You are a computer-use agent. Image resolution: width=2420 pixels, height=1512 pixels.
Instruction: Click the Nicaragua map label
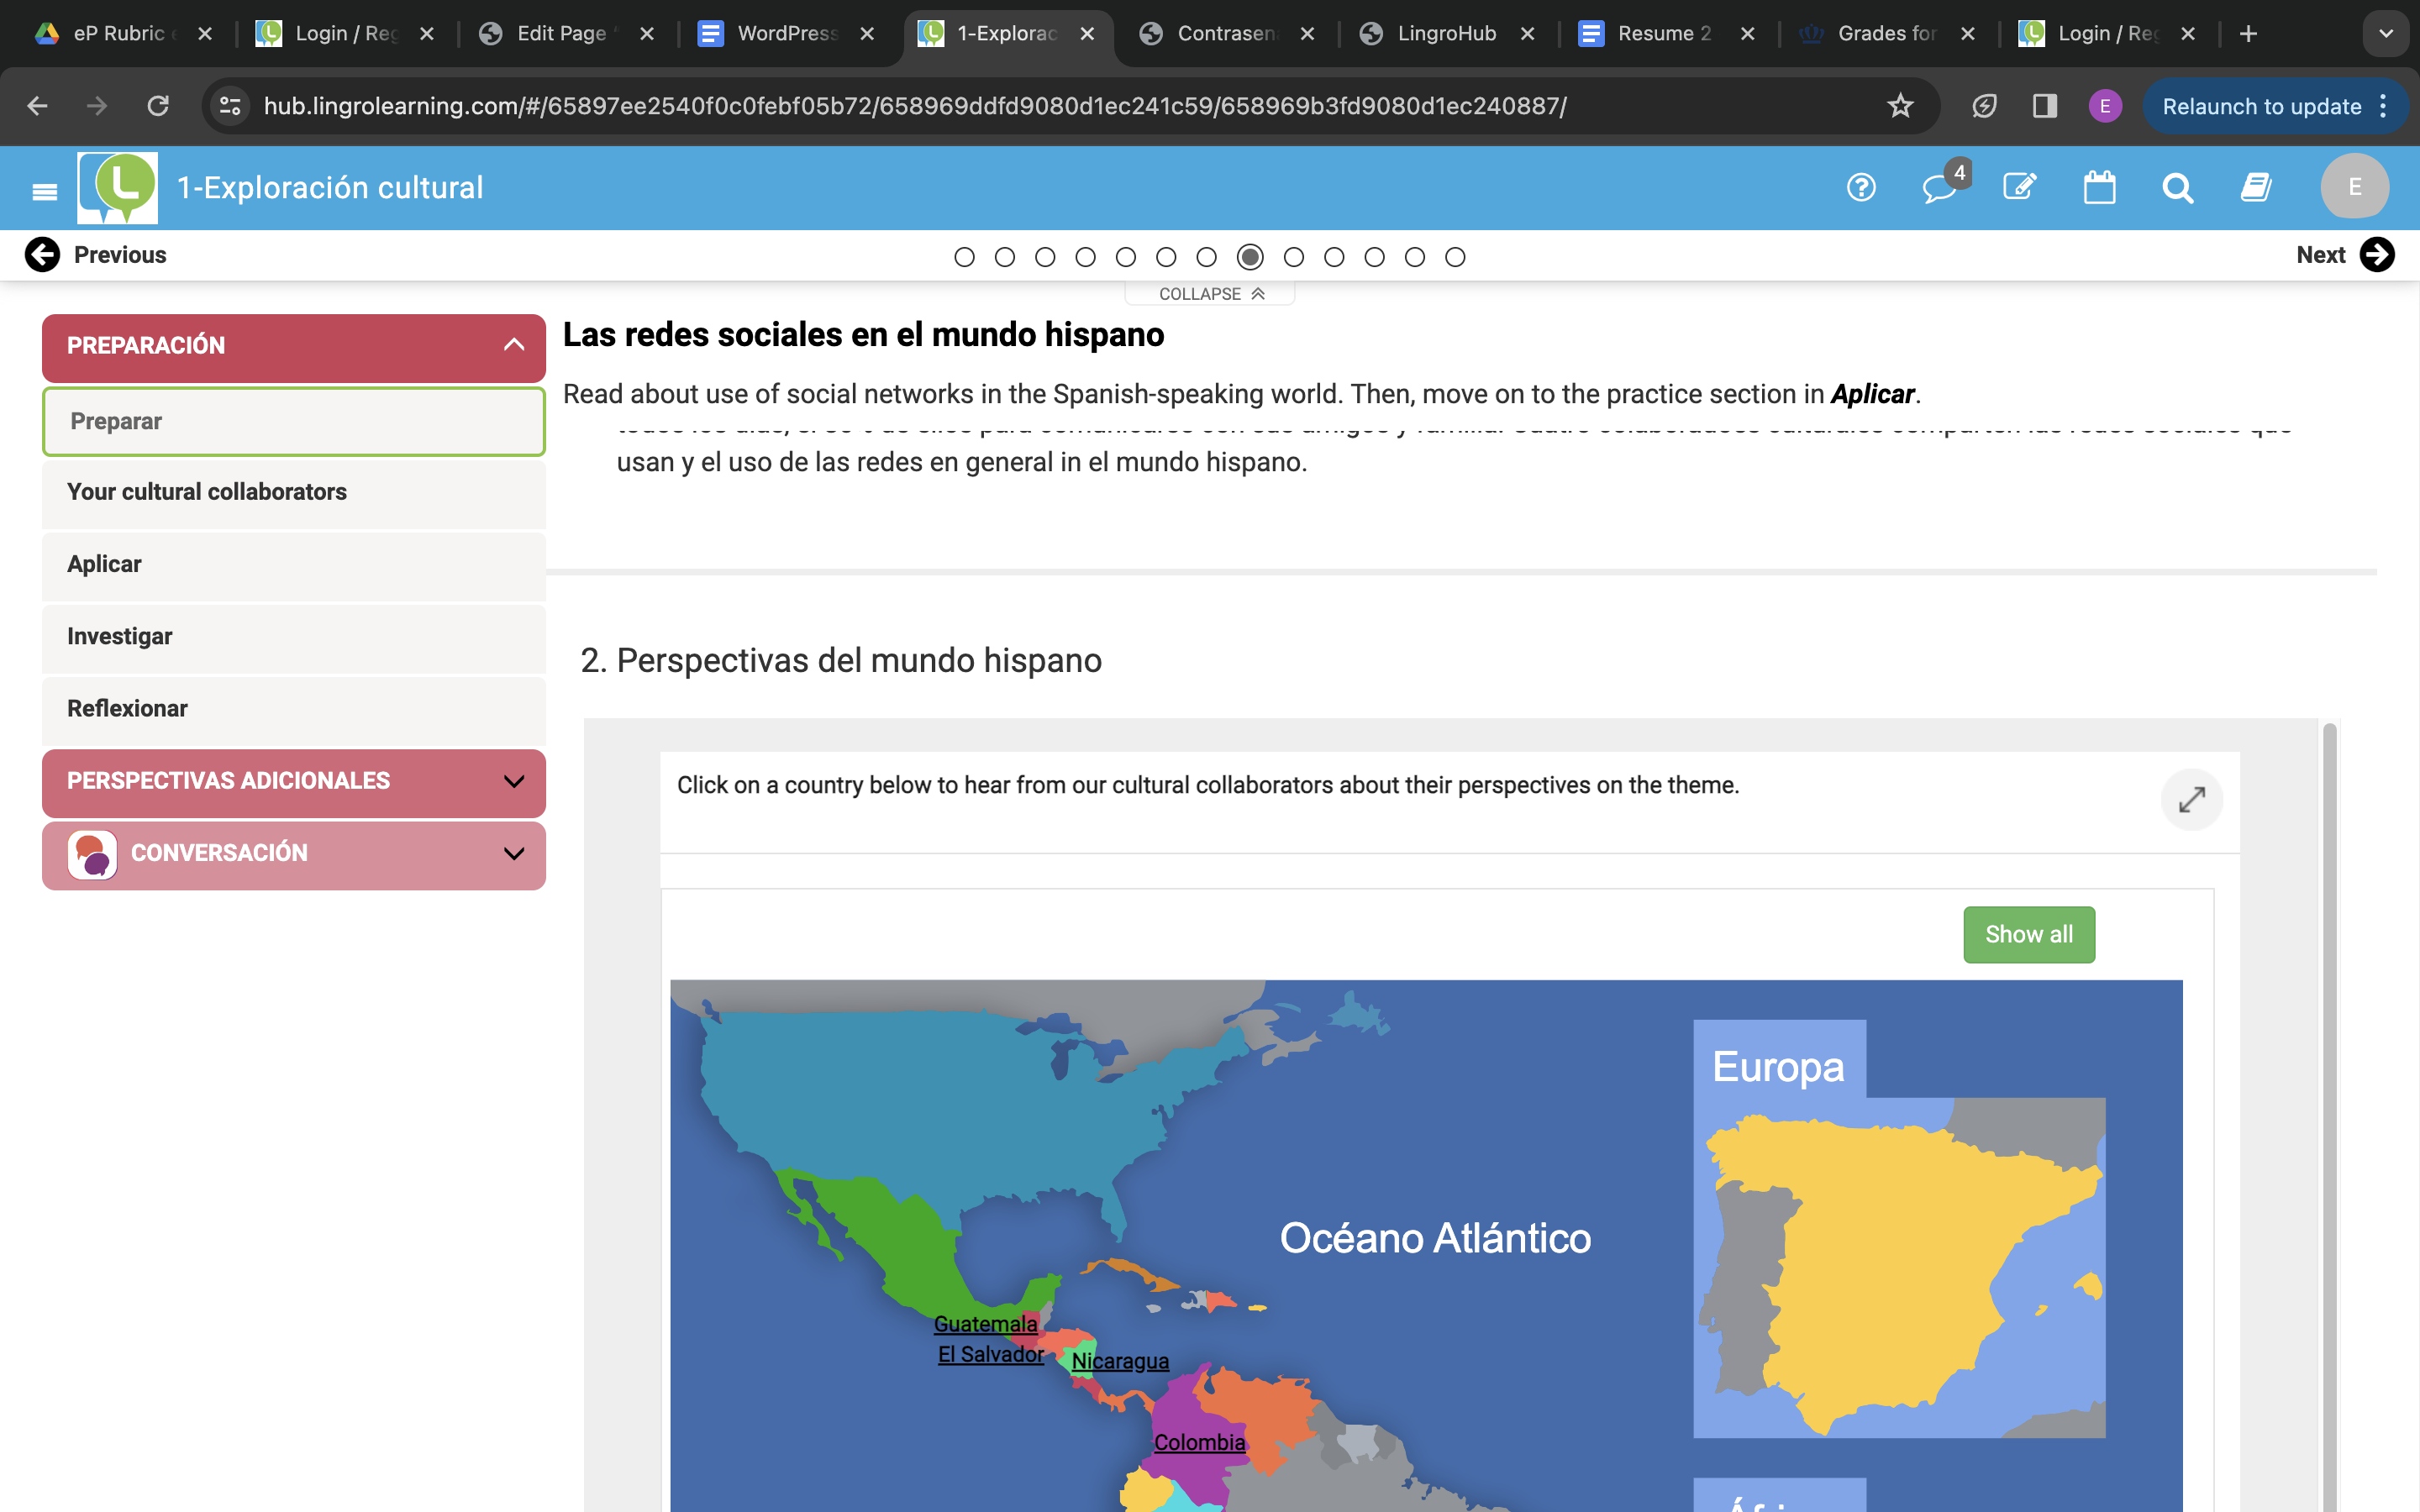1120,1362
